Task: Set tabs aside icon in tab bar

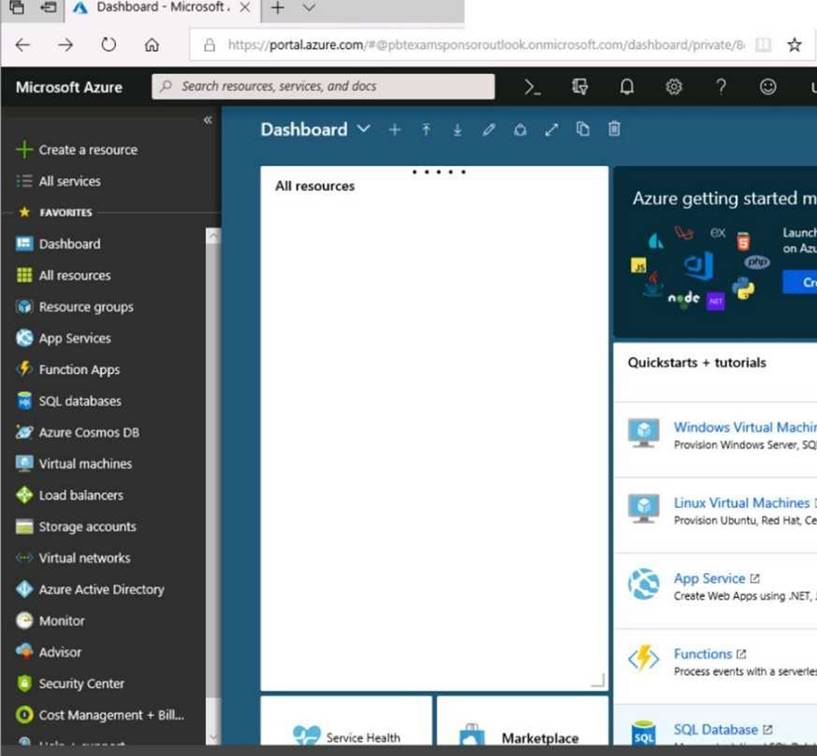Action: coord(48,7)
